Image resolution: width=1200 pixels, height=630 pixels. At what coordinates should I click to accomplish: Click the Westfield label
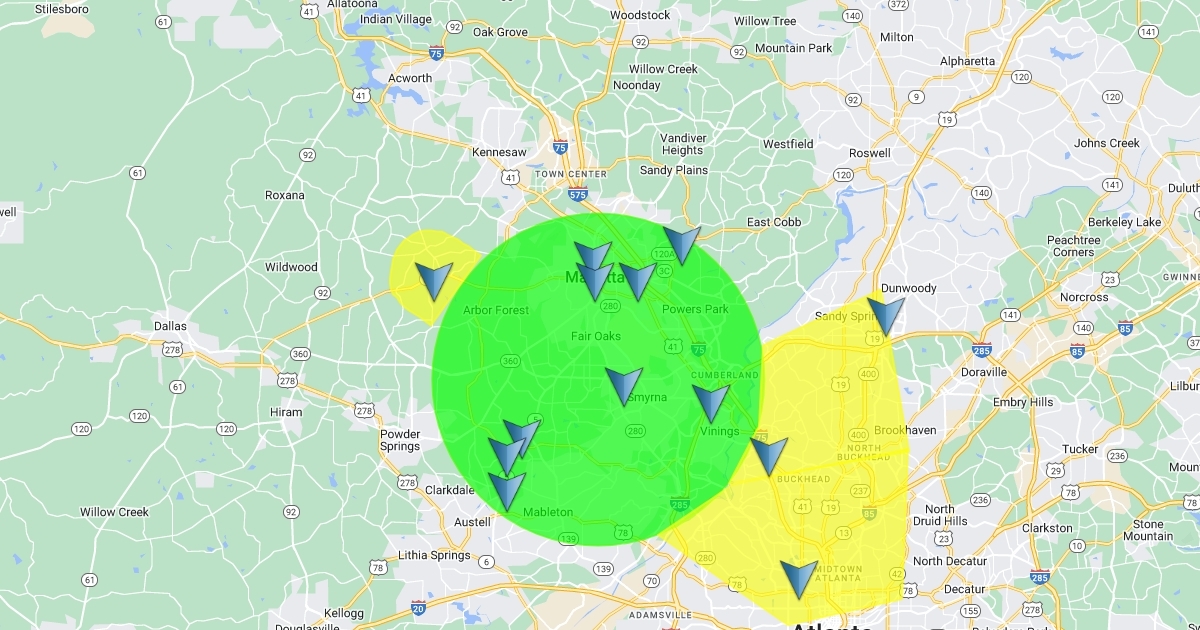tap(788, 144)
